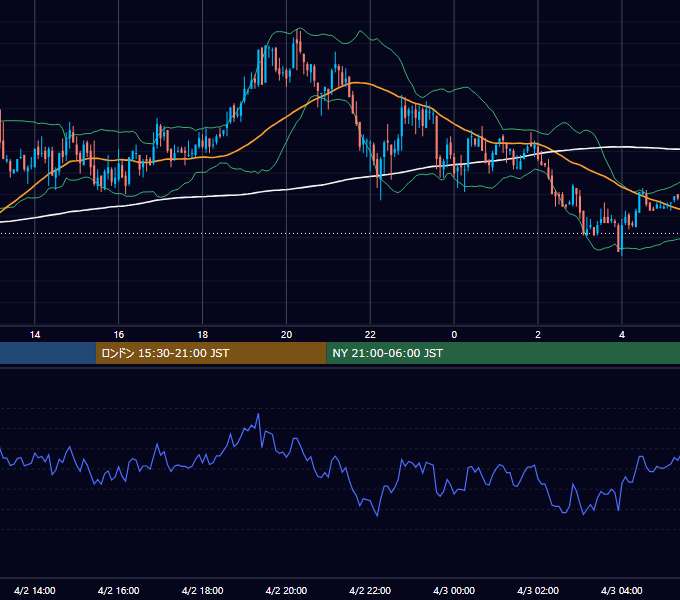Click the 16 hour label on price chart axis
The height and width of the screenshot is (600, 680).
[x=118, y=335]
